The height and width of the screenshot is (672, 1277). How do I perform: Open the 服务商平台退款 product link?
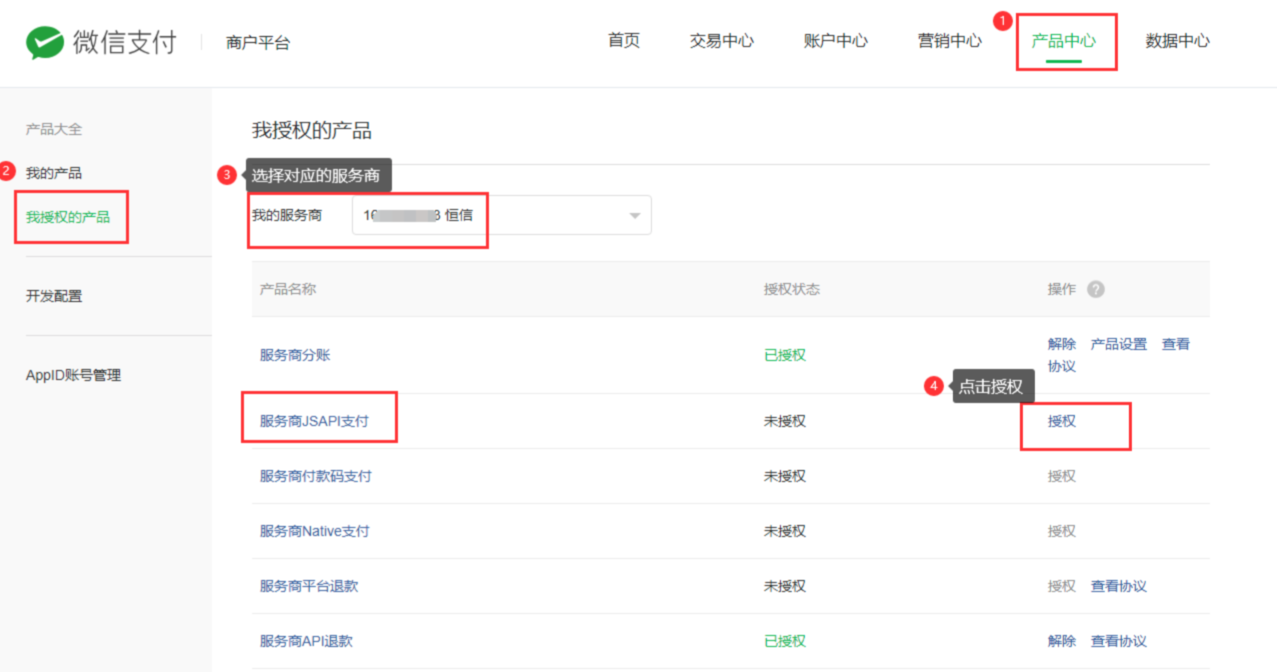click(309, 586)
